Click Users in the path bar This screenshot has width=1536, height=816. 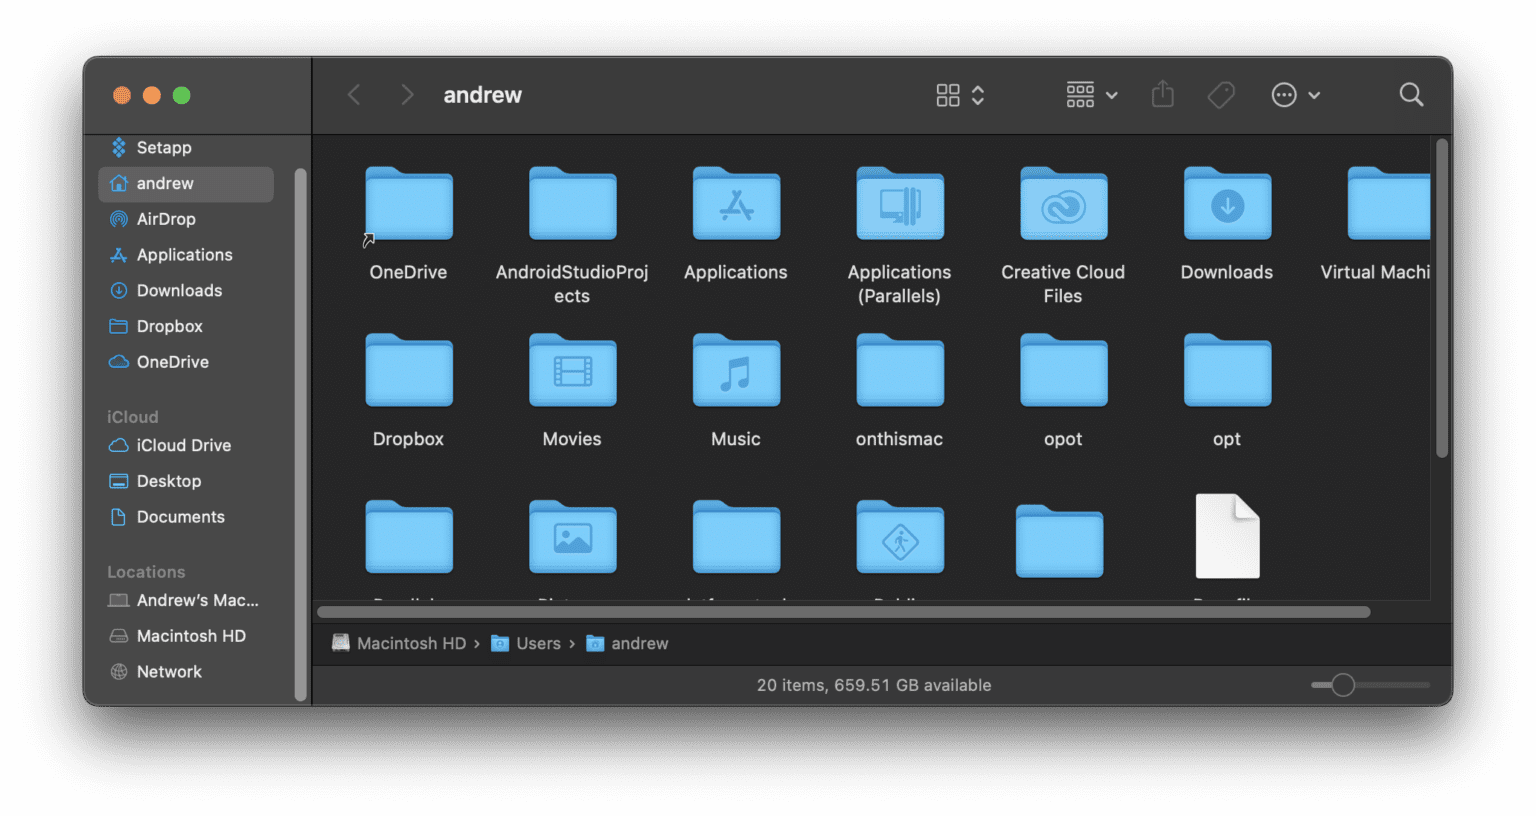[537, 644]
